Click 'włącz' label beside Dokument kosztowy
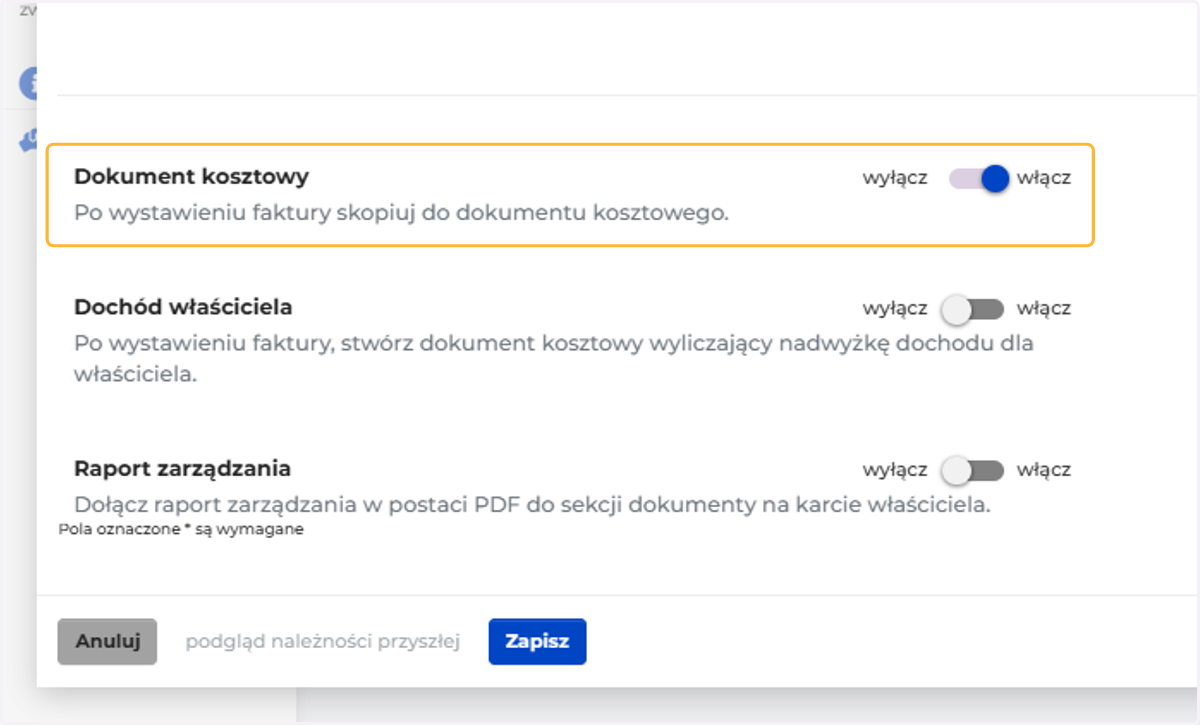Screen dimensions: 1200x725 click(x=1044, y=179)
